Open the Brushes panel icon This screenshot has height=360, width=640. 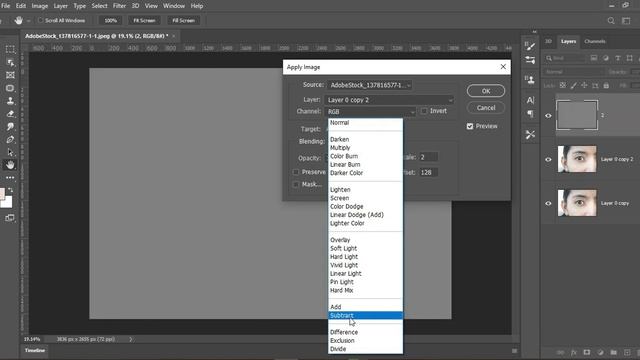530,46
